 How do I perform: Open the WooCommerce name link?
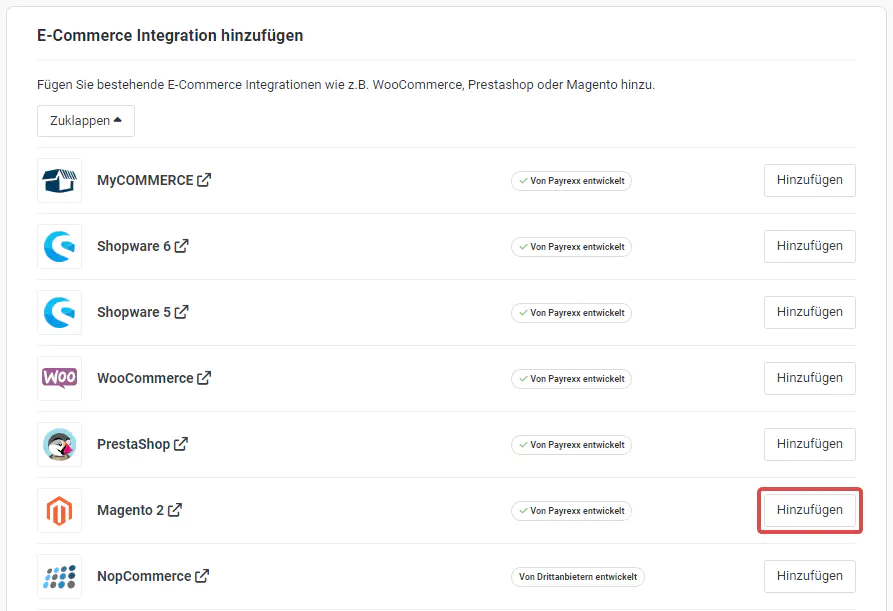pos(145,379)
